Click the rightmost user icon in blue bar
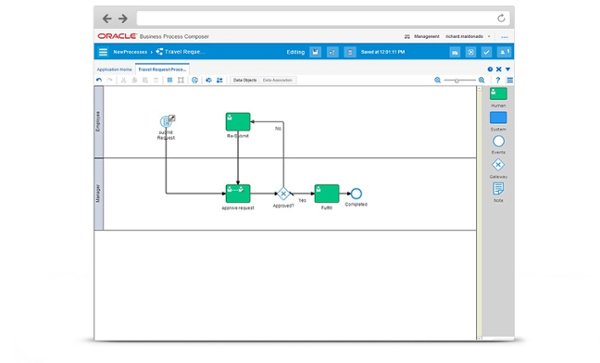This screenshot has height=363, width=600. [503, 52]
